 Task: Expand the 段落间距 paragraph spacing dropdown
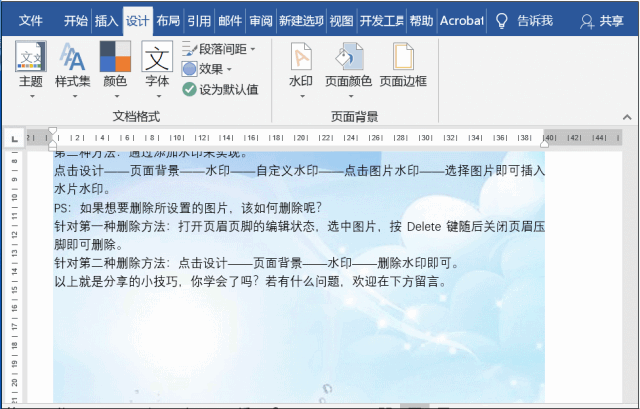pyautogui.click(x=218, y=49)
